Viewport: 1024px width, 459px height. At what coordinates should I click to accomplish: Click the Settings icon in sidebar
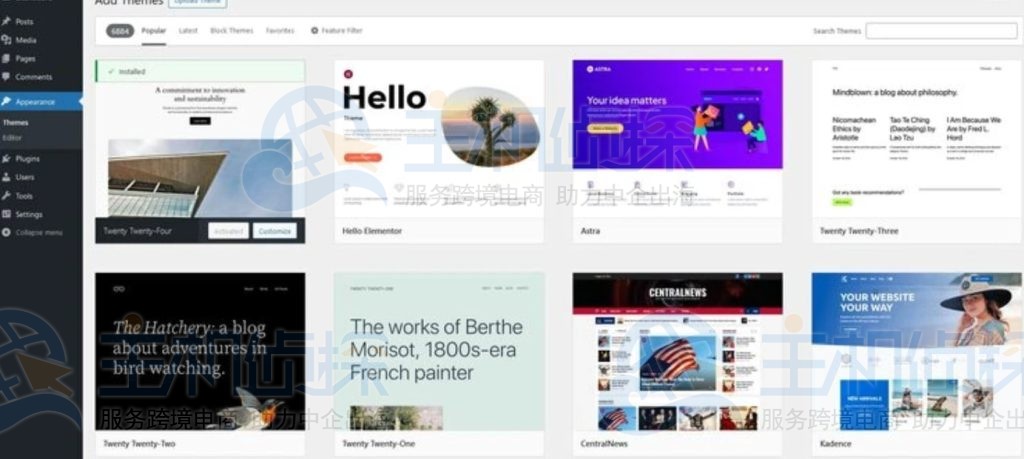[x=6, y=214]
